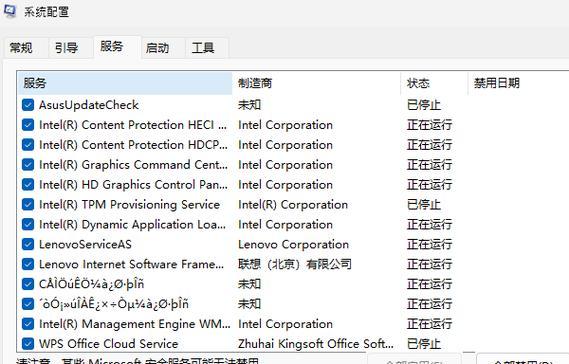The height and width of the screenshot is (364, 569).
Task: Uncheck the LenovoServiceAS checkbox
Action: (x=28, y=244)
